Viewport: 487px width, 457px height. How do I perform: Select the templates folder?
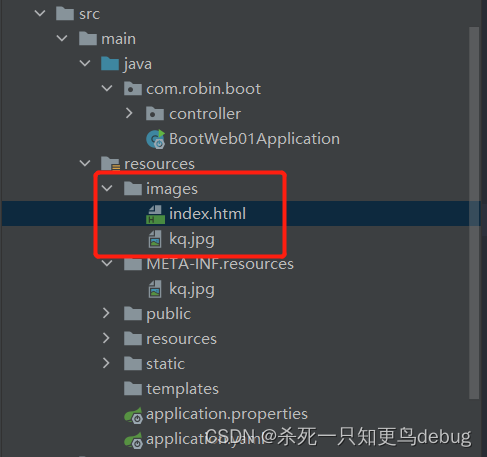tap(182, 389)
